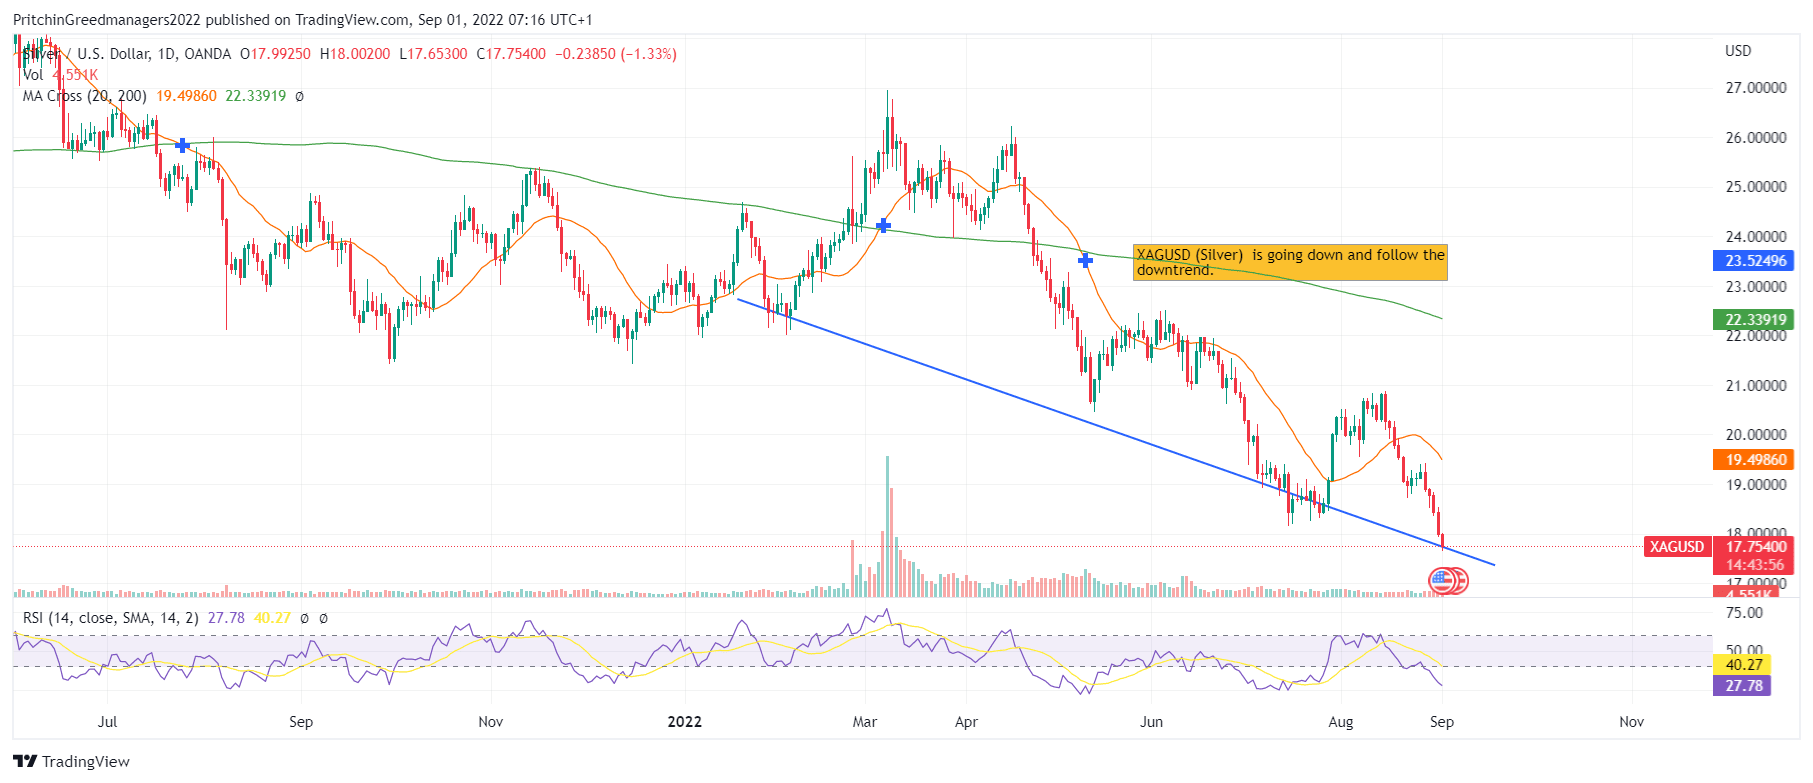Click the USD currency label on price axis
Viewport: 1813px width, 783px height.
1738,51
